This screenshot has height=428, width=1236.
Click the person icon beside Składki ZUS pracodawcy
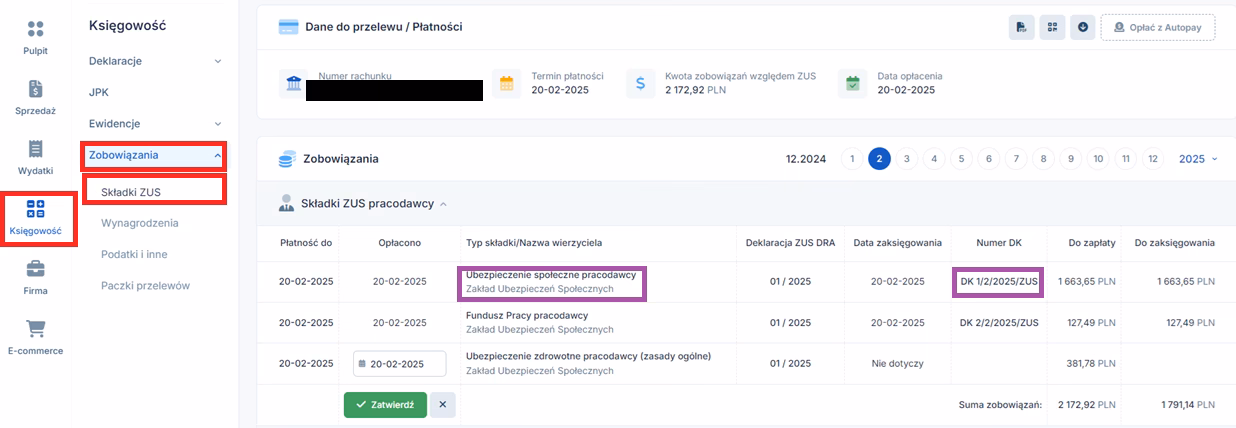[286, 203]
